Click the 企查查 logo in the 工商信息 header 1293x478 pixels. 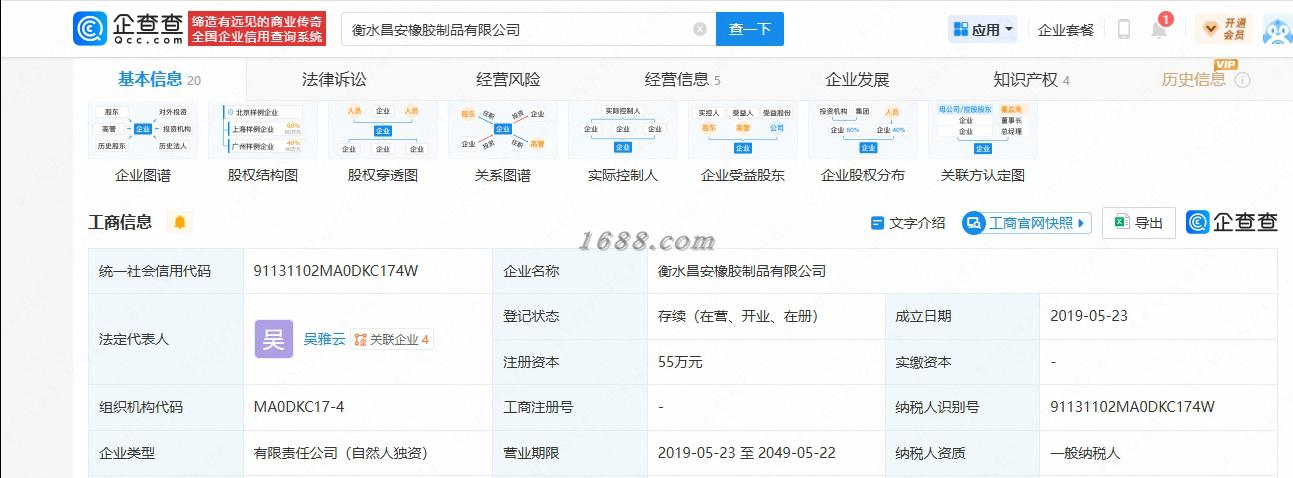(1232, 222)
